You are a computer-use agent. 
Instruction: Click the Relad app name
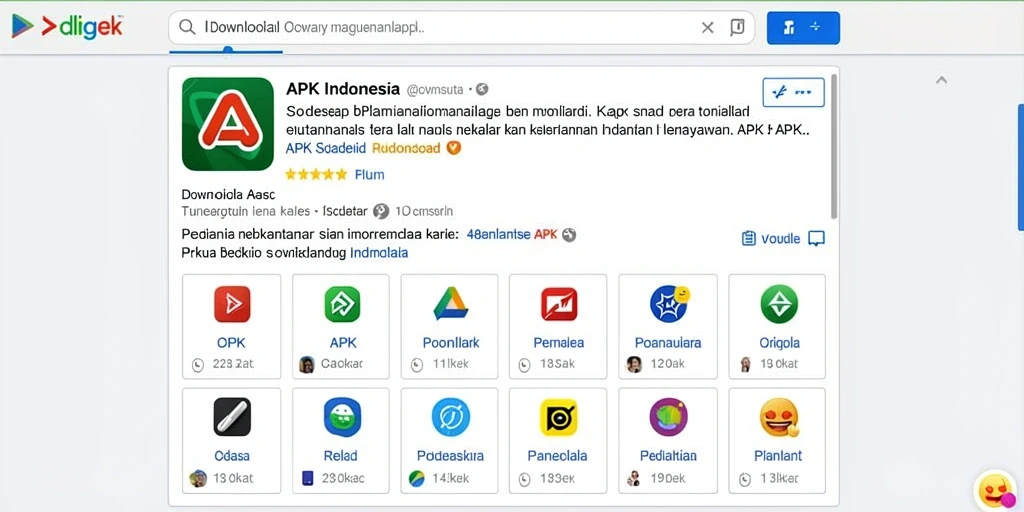341,456
